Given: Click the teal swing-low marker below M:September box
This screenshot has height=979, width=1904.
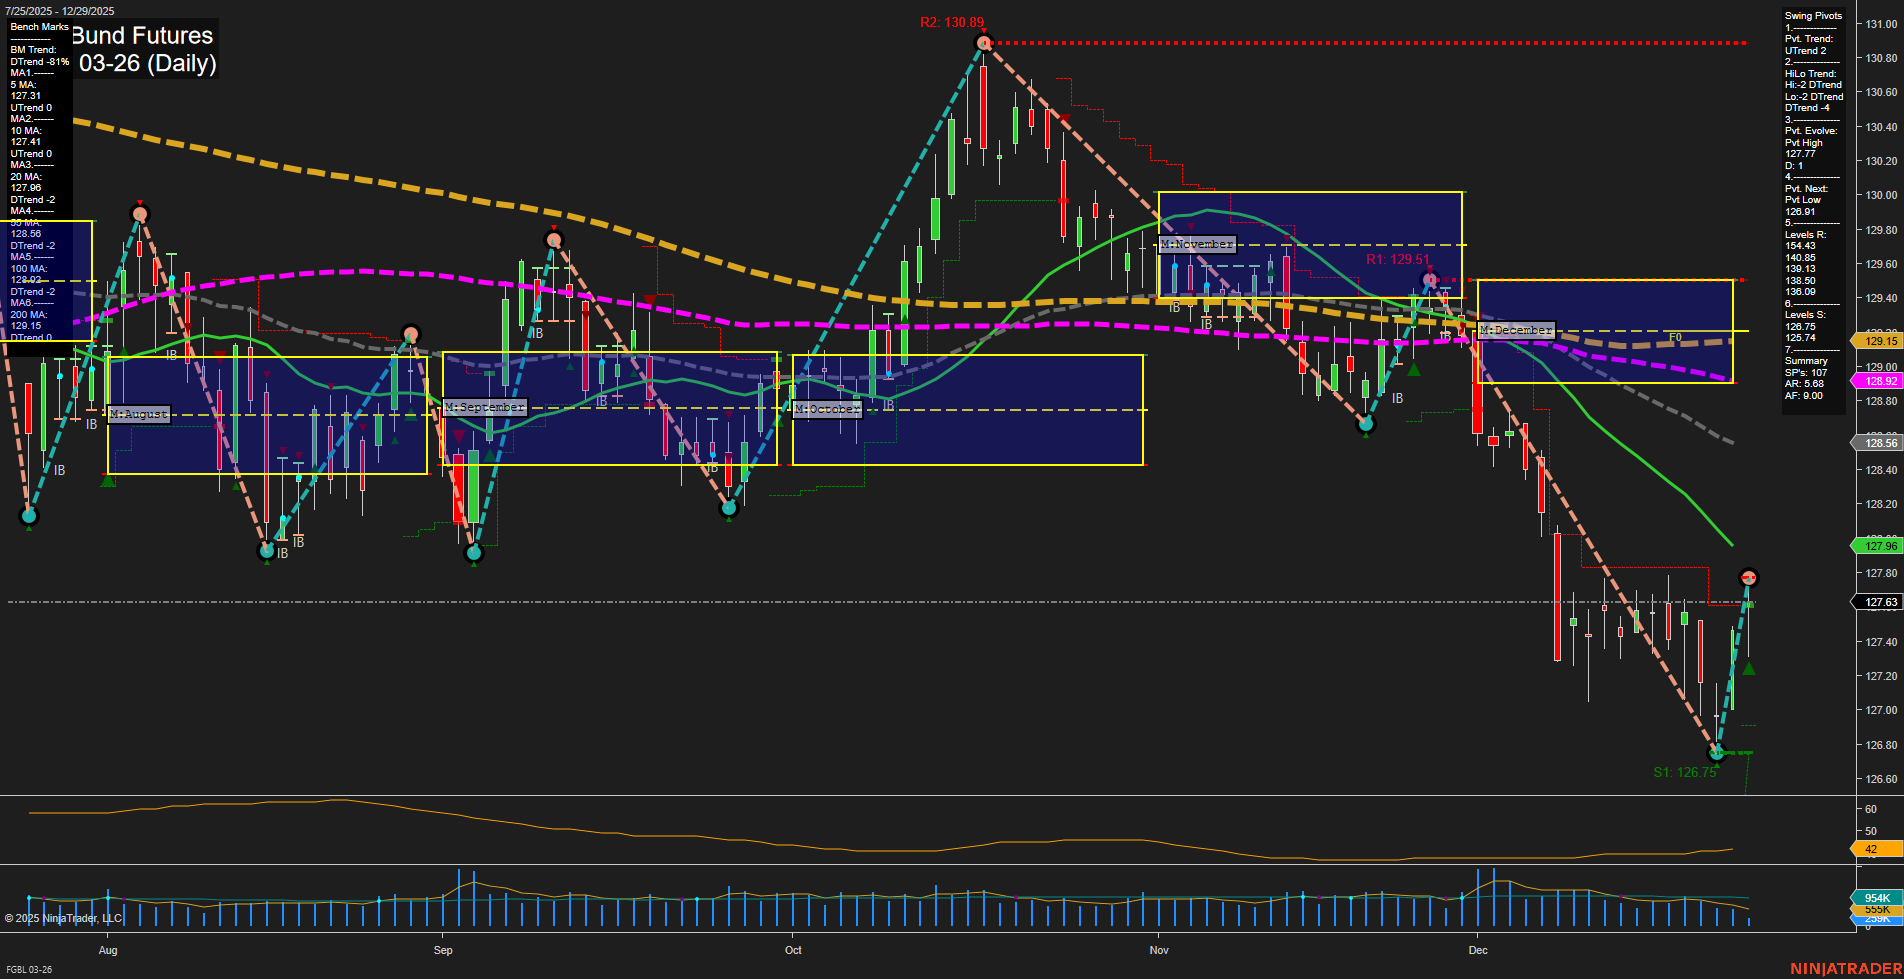Looking at the screenshot, I should 473,553.
